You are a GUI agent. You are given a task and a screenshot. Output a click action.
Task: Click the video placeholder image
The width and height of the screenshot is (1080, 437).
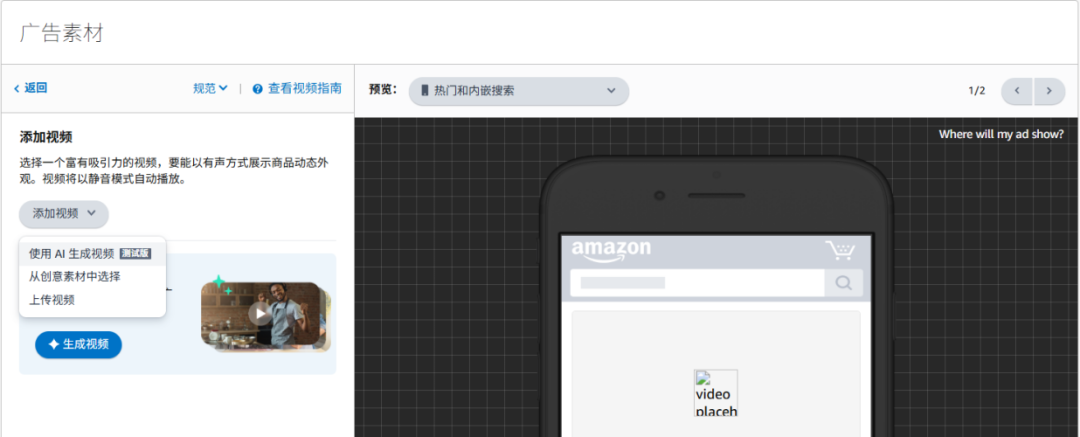(716, 393)
